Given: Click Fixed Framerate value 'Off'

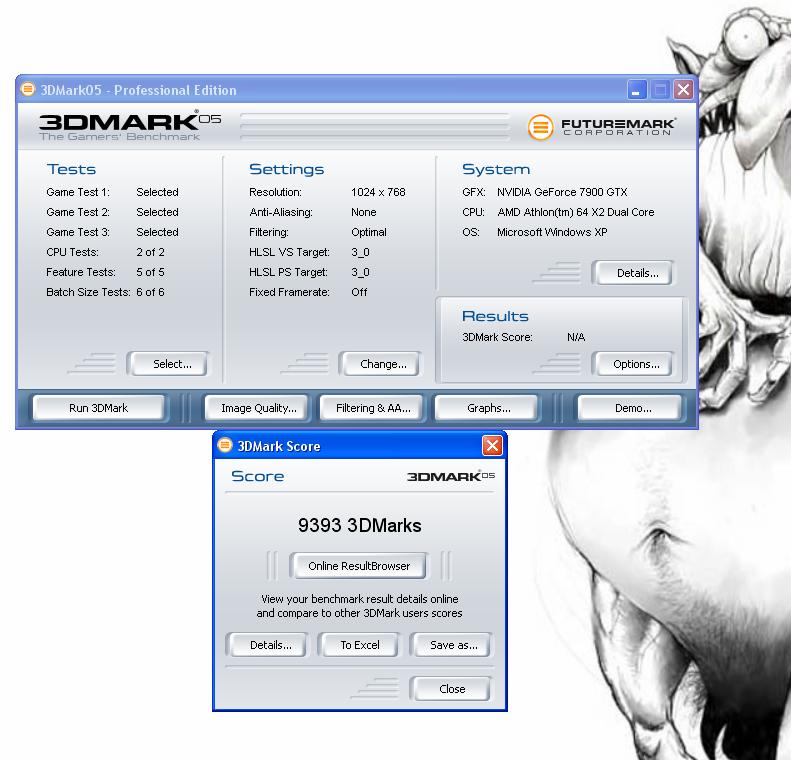Looking at the screenshot, I should (x=359, y=292).
